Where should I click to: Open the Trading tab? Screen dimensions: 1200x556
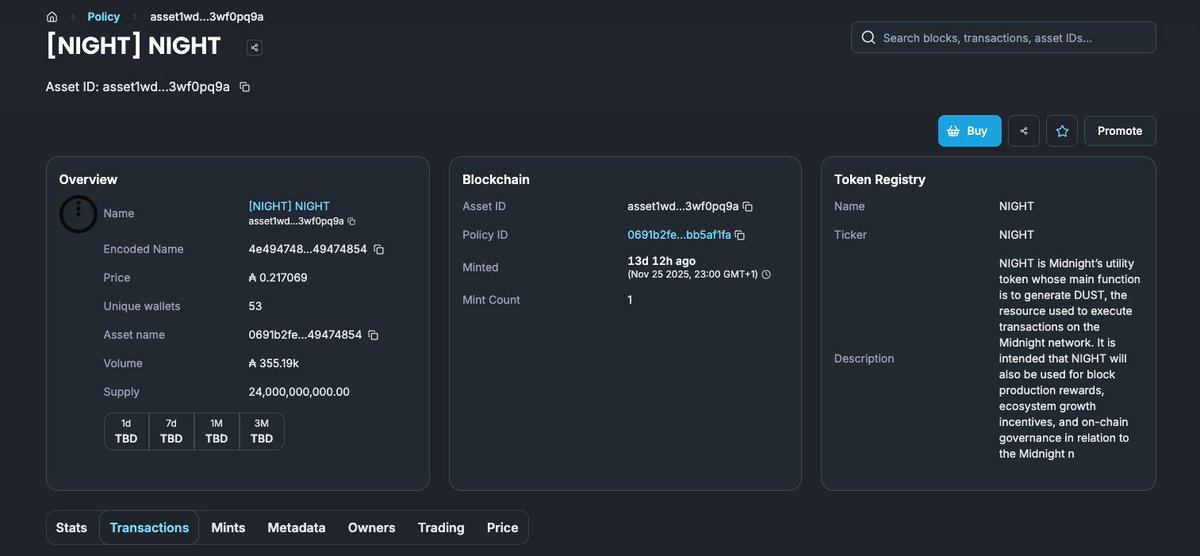(x=441, y=527)
